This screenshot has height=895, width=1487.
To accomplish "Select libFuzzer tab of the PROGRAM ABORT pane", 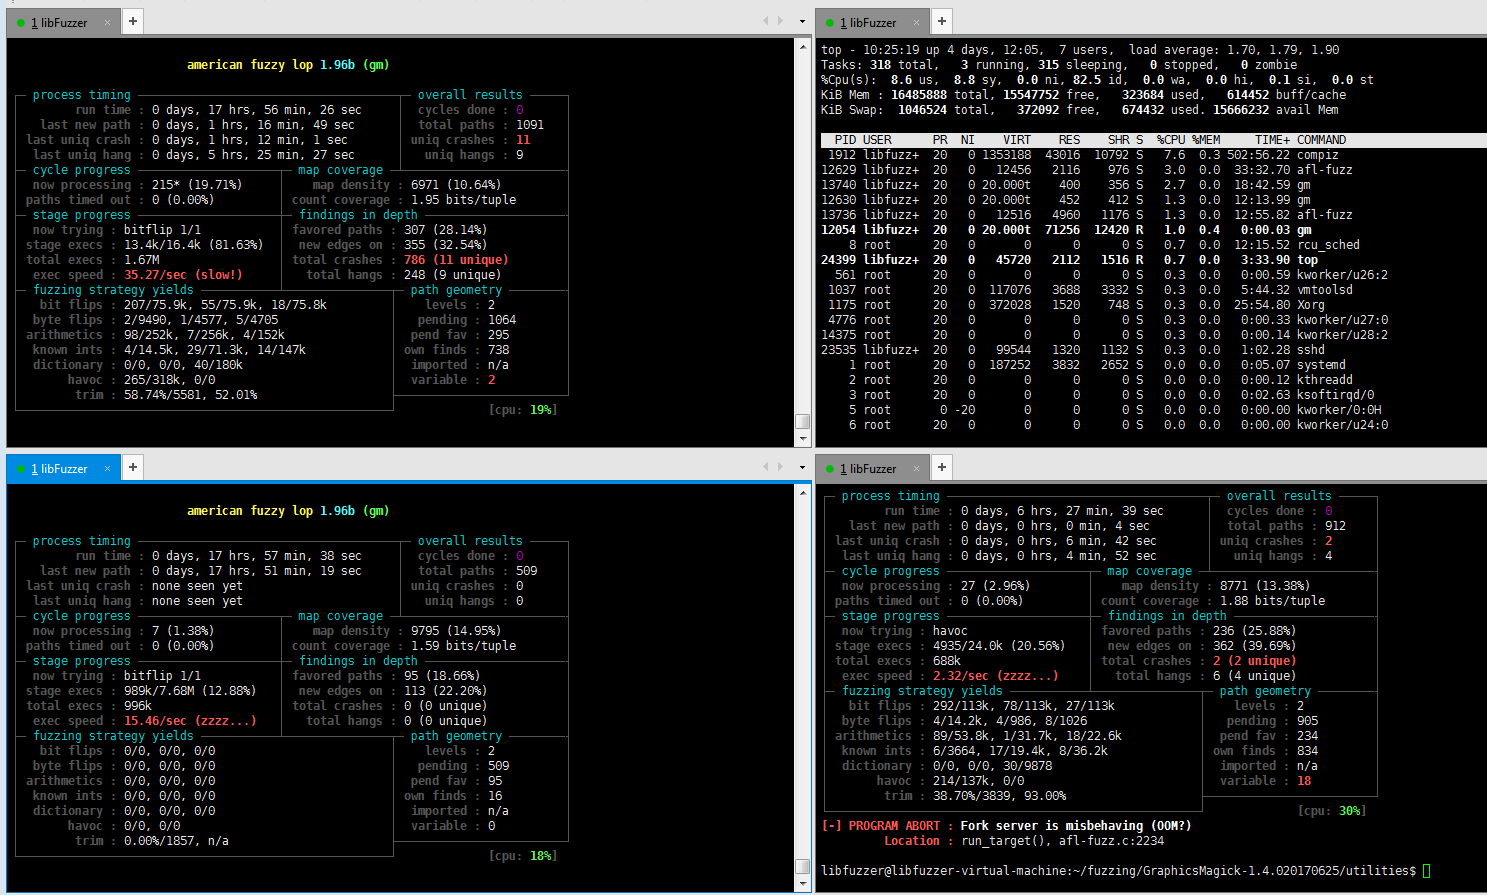I will pos(872,468).
